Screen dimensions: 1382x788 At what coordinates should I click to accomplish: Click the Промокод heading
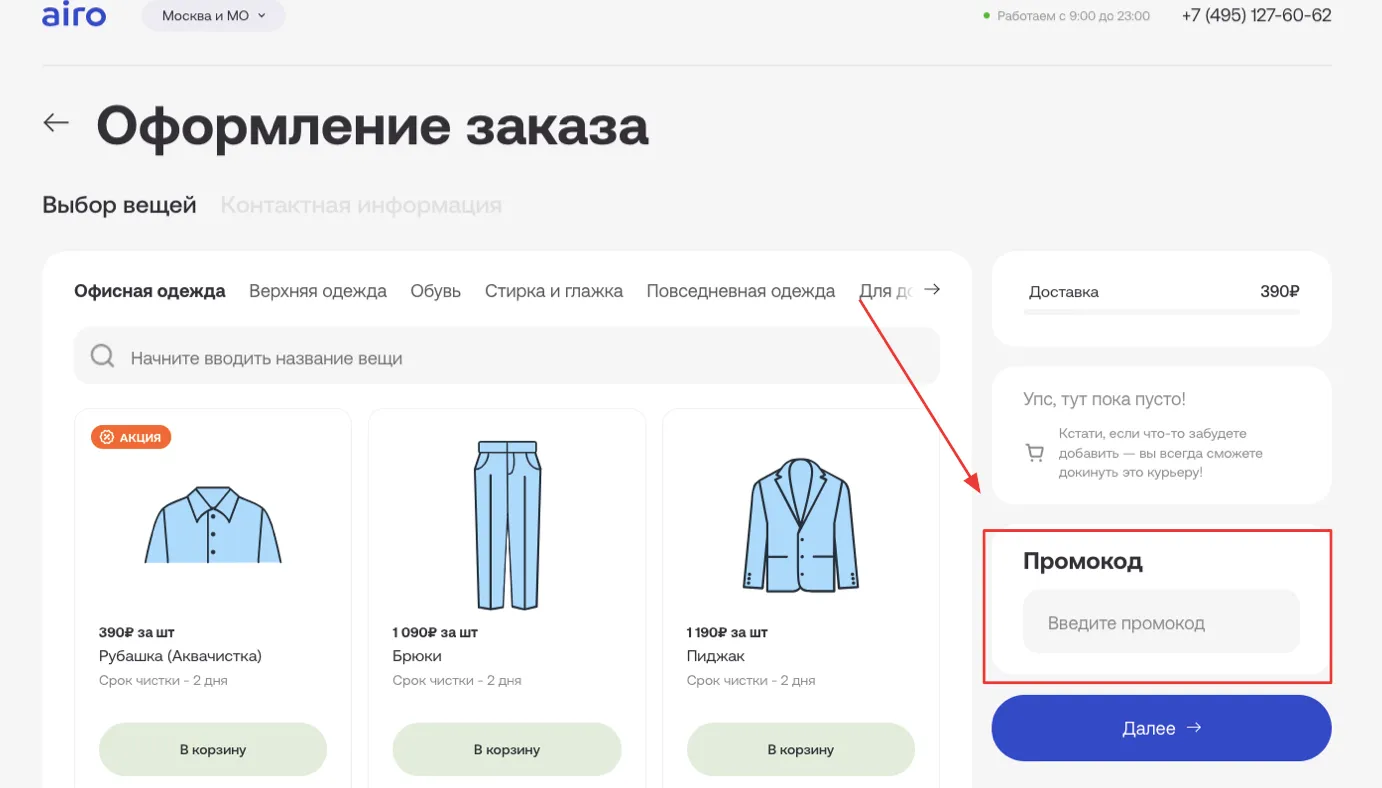tap(1083, 561)
